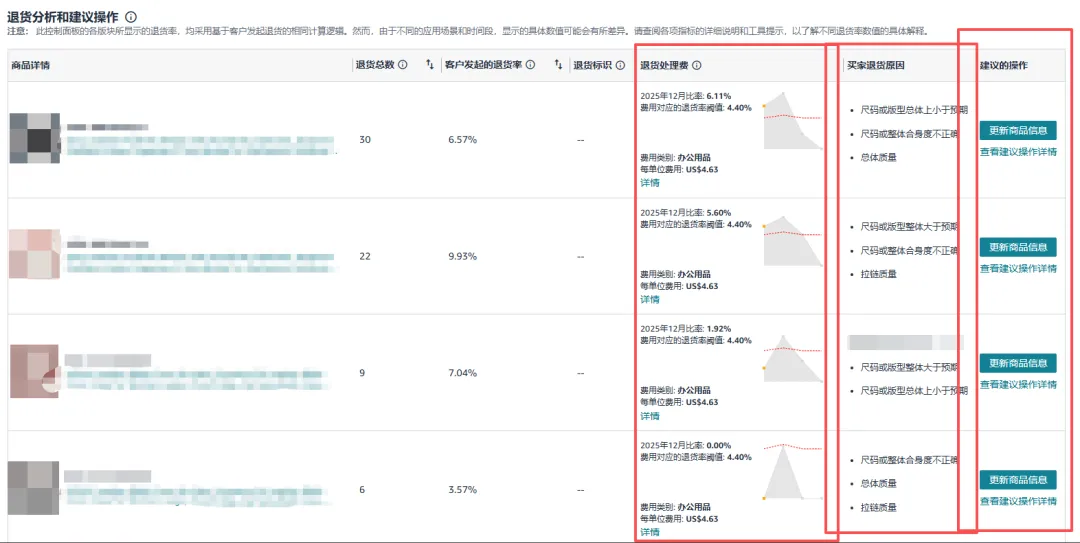
Task: Click 2025年12月比率: 1.92% text
Action: click(x=686, y=329)
